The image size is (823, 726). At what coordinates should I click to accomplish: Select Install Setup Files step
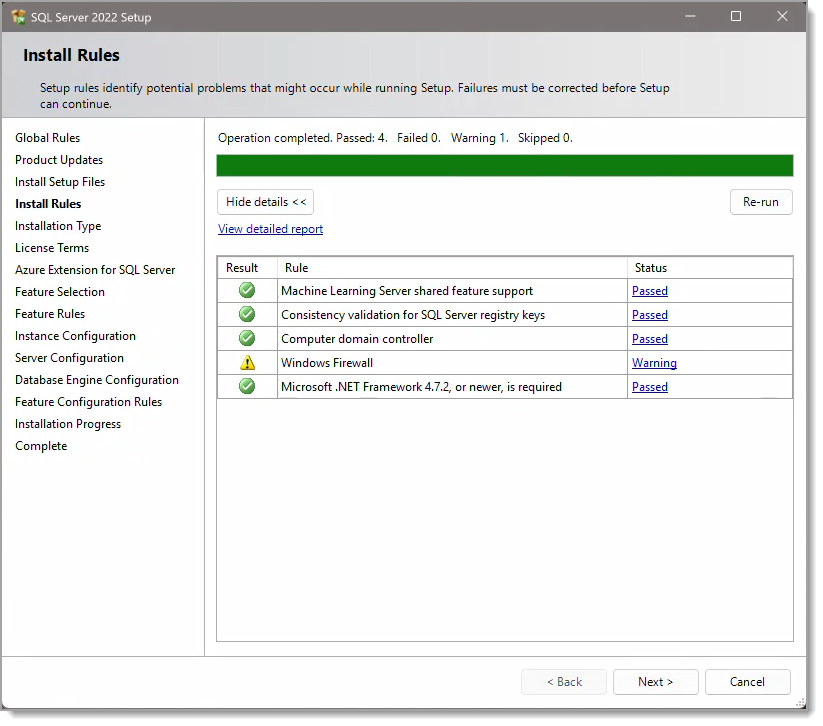click(x=60, y=182)
